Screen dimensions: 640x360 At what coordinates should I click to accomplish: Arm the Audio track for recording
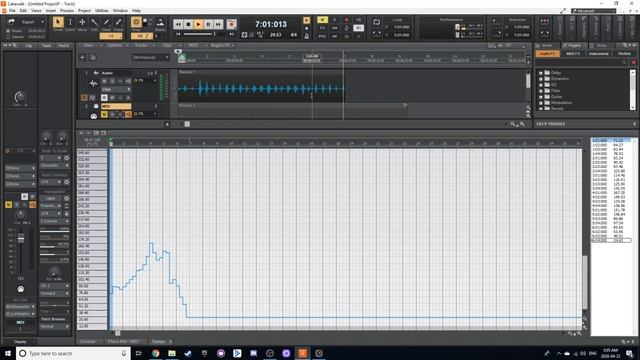tap(120, 81)
